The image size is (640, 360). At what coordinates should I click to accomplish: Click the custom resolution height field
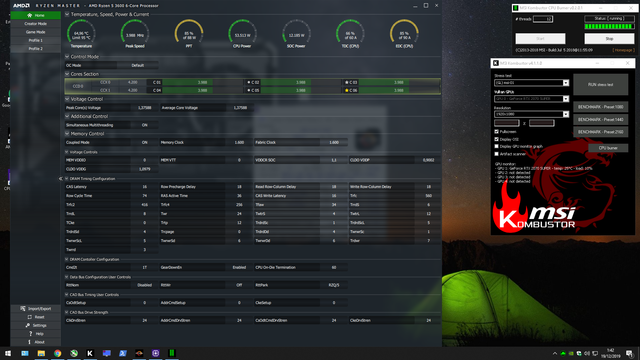[x=542, y=123]
